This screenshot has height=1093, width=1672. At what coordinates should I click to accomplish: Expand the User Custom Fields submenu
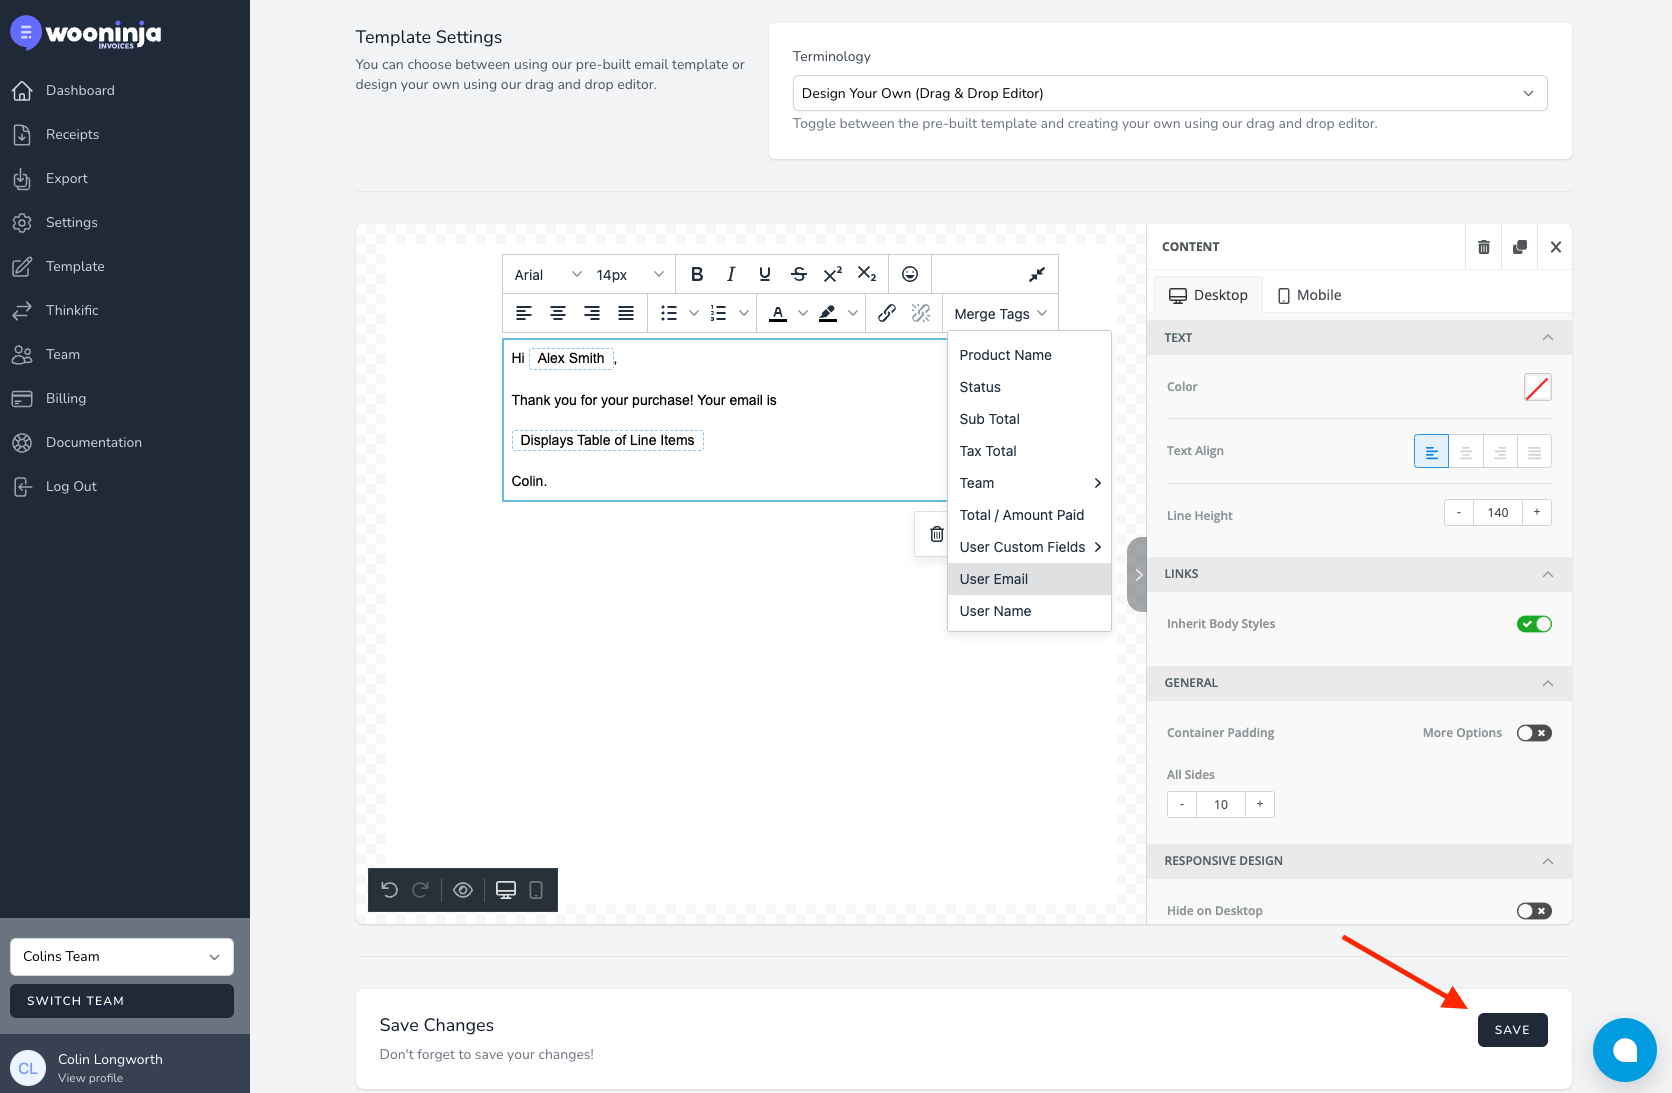[1029, 547]
